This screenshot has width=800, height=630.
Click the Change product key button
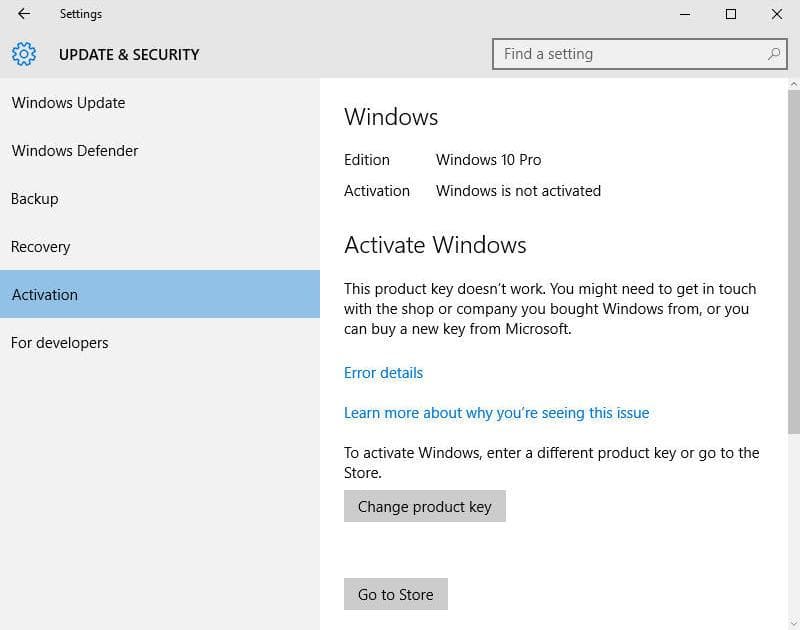pyautogui.click(x=424, y=506)
